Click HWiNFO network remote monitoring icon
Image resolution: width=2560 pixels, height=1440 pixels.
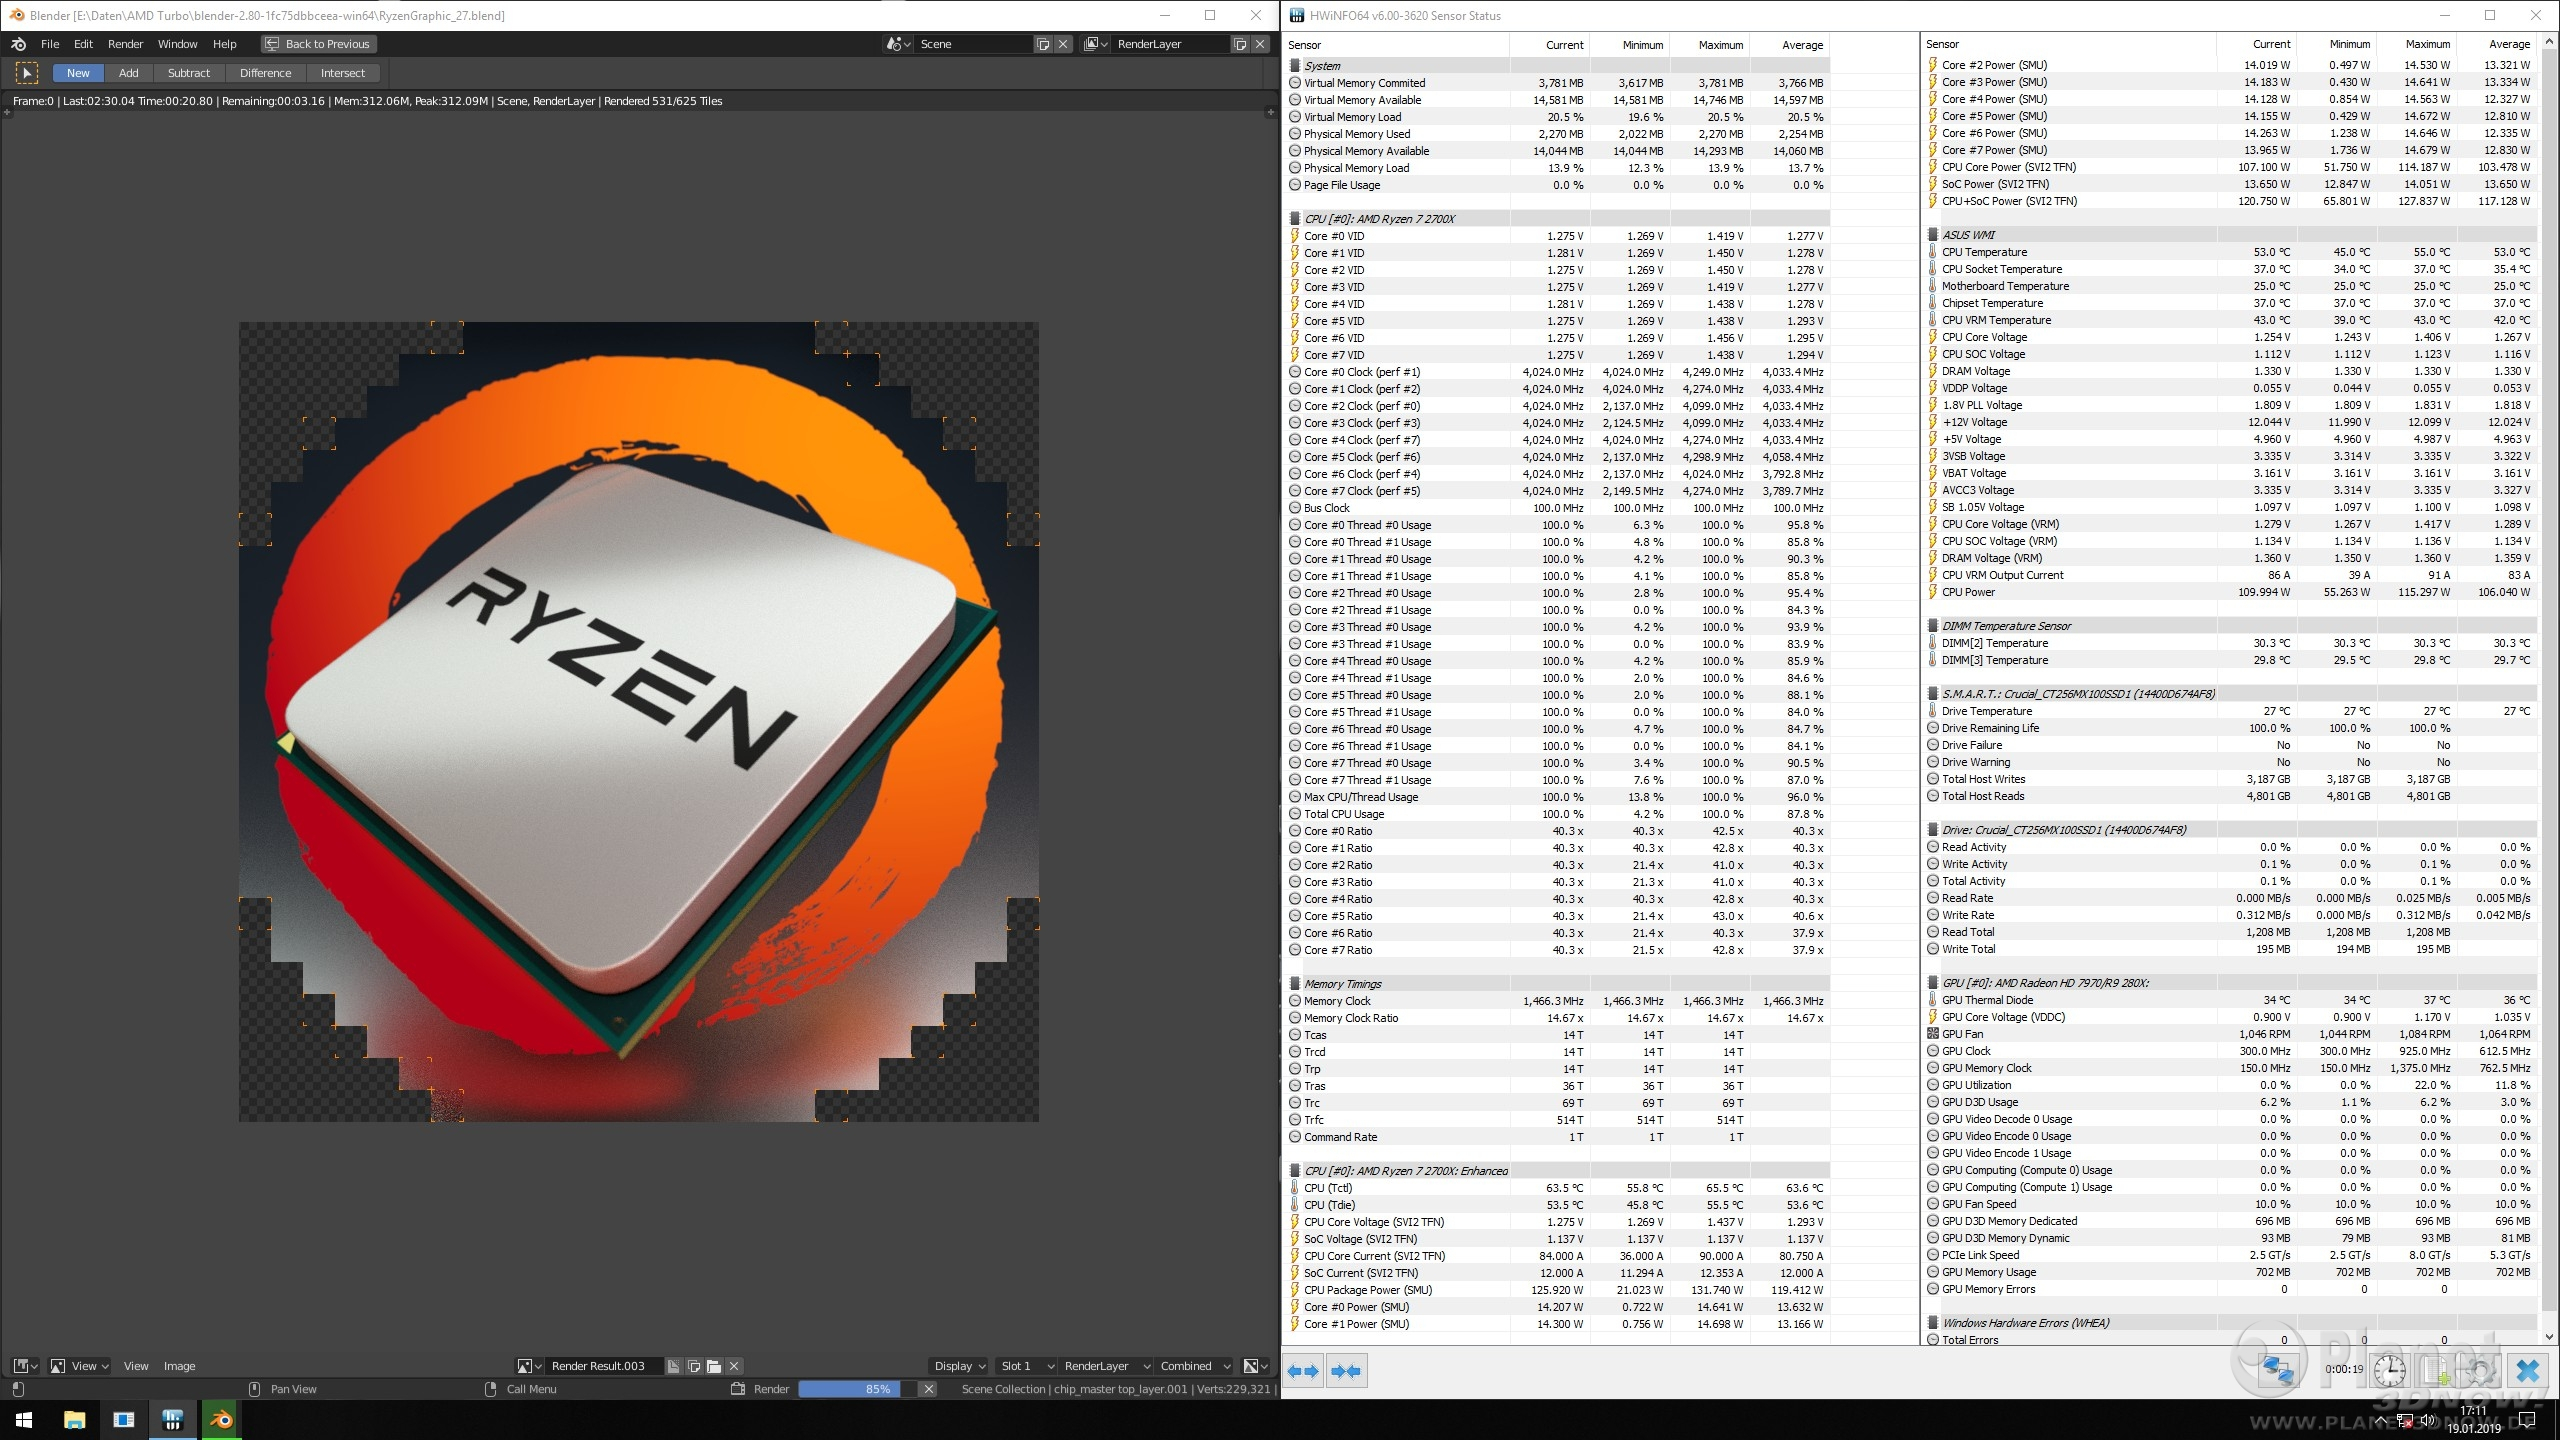pos(2277,1370)
